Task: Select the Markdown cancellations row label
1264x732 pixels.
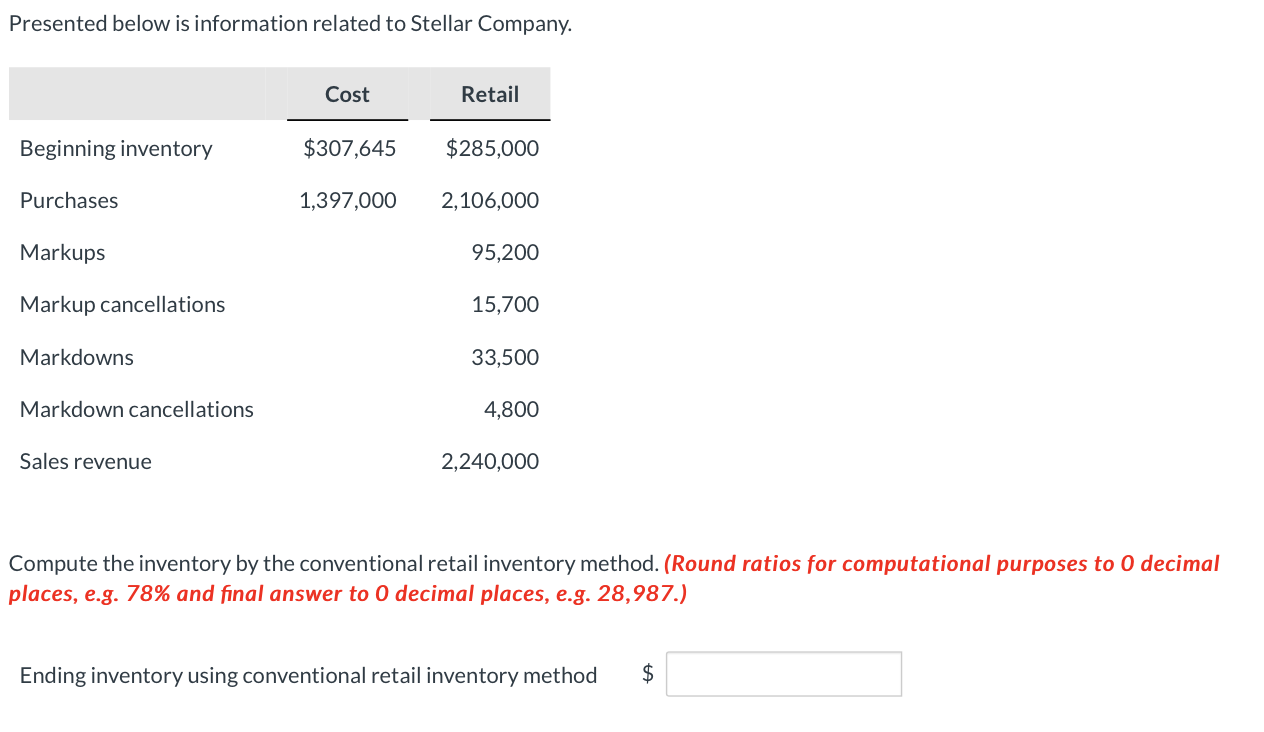Action: (137, 409)
